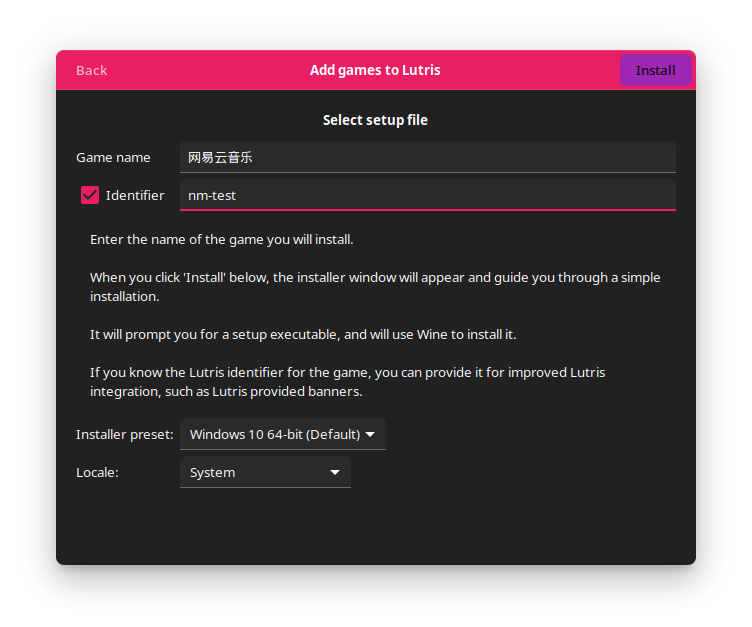Screen dimensions: 752x627
Task: Click the Select setup file heading
Action: pos(375,120)
